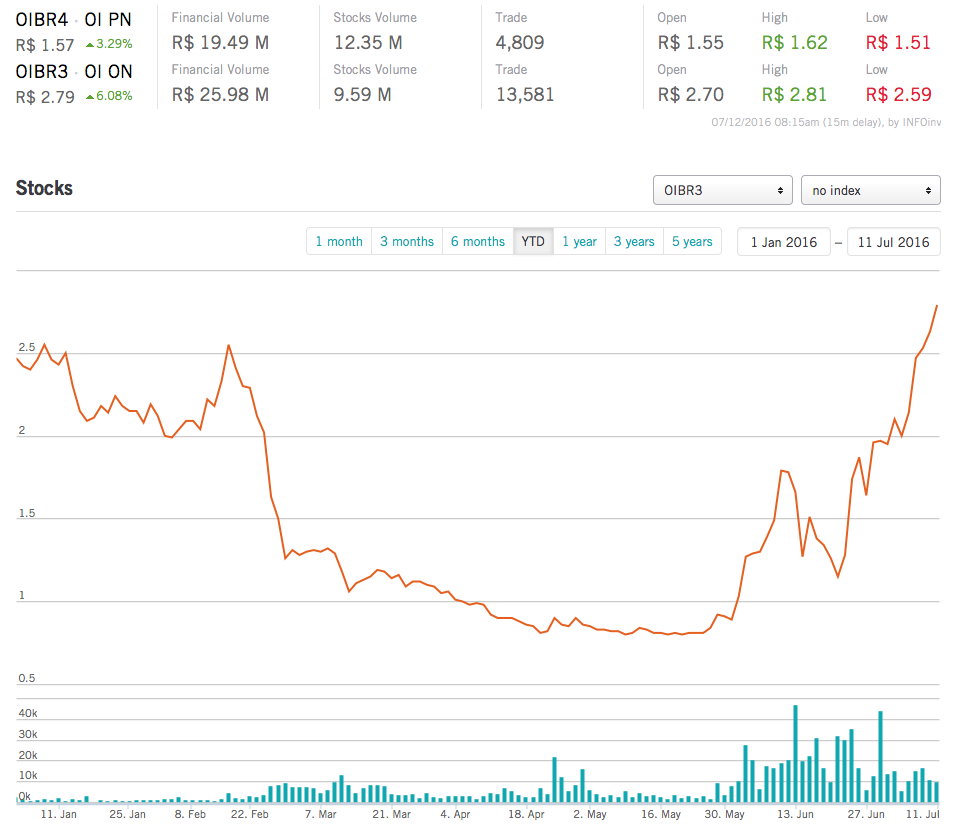Click the OIBR4 · OI PN ticker heading
The image size is (964, 839).
(x=73, y=19)
